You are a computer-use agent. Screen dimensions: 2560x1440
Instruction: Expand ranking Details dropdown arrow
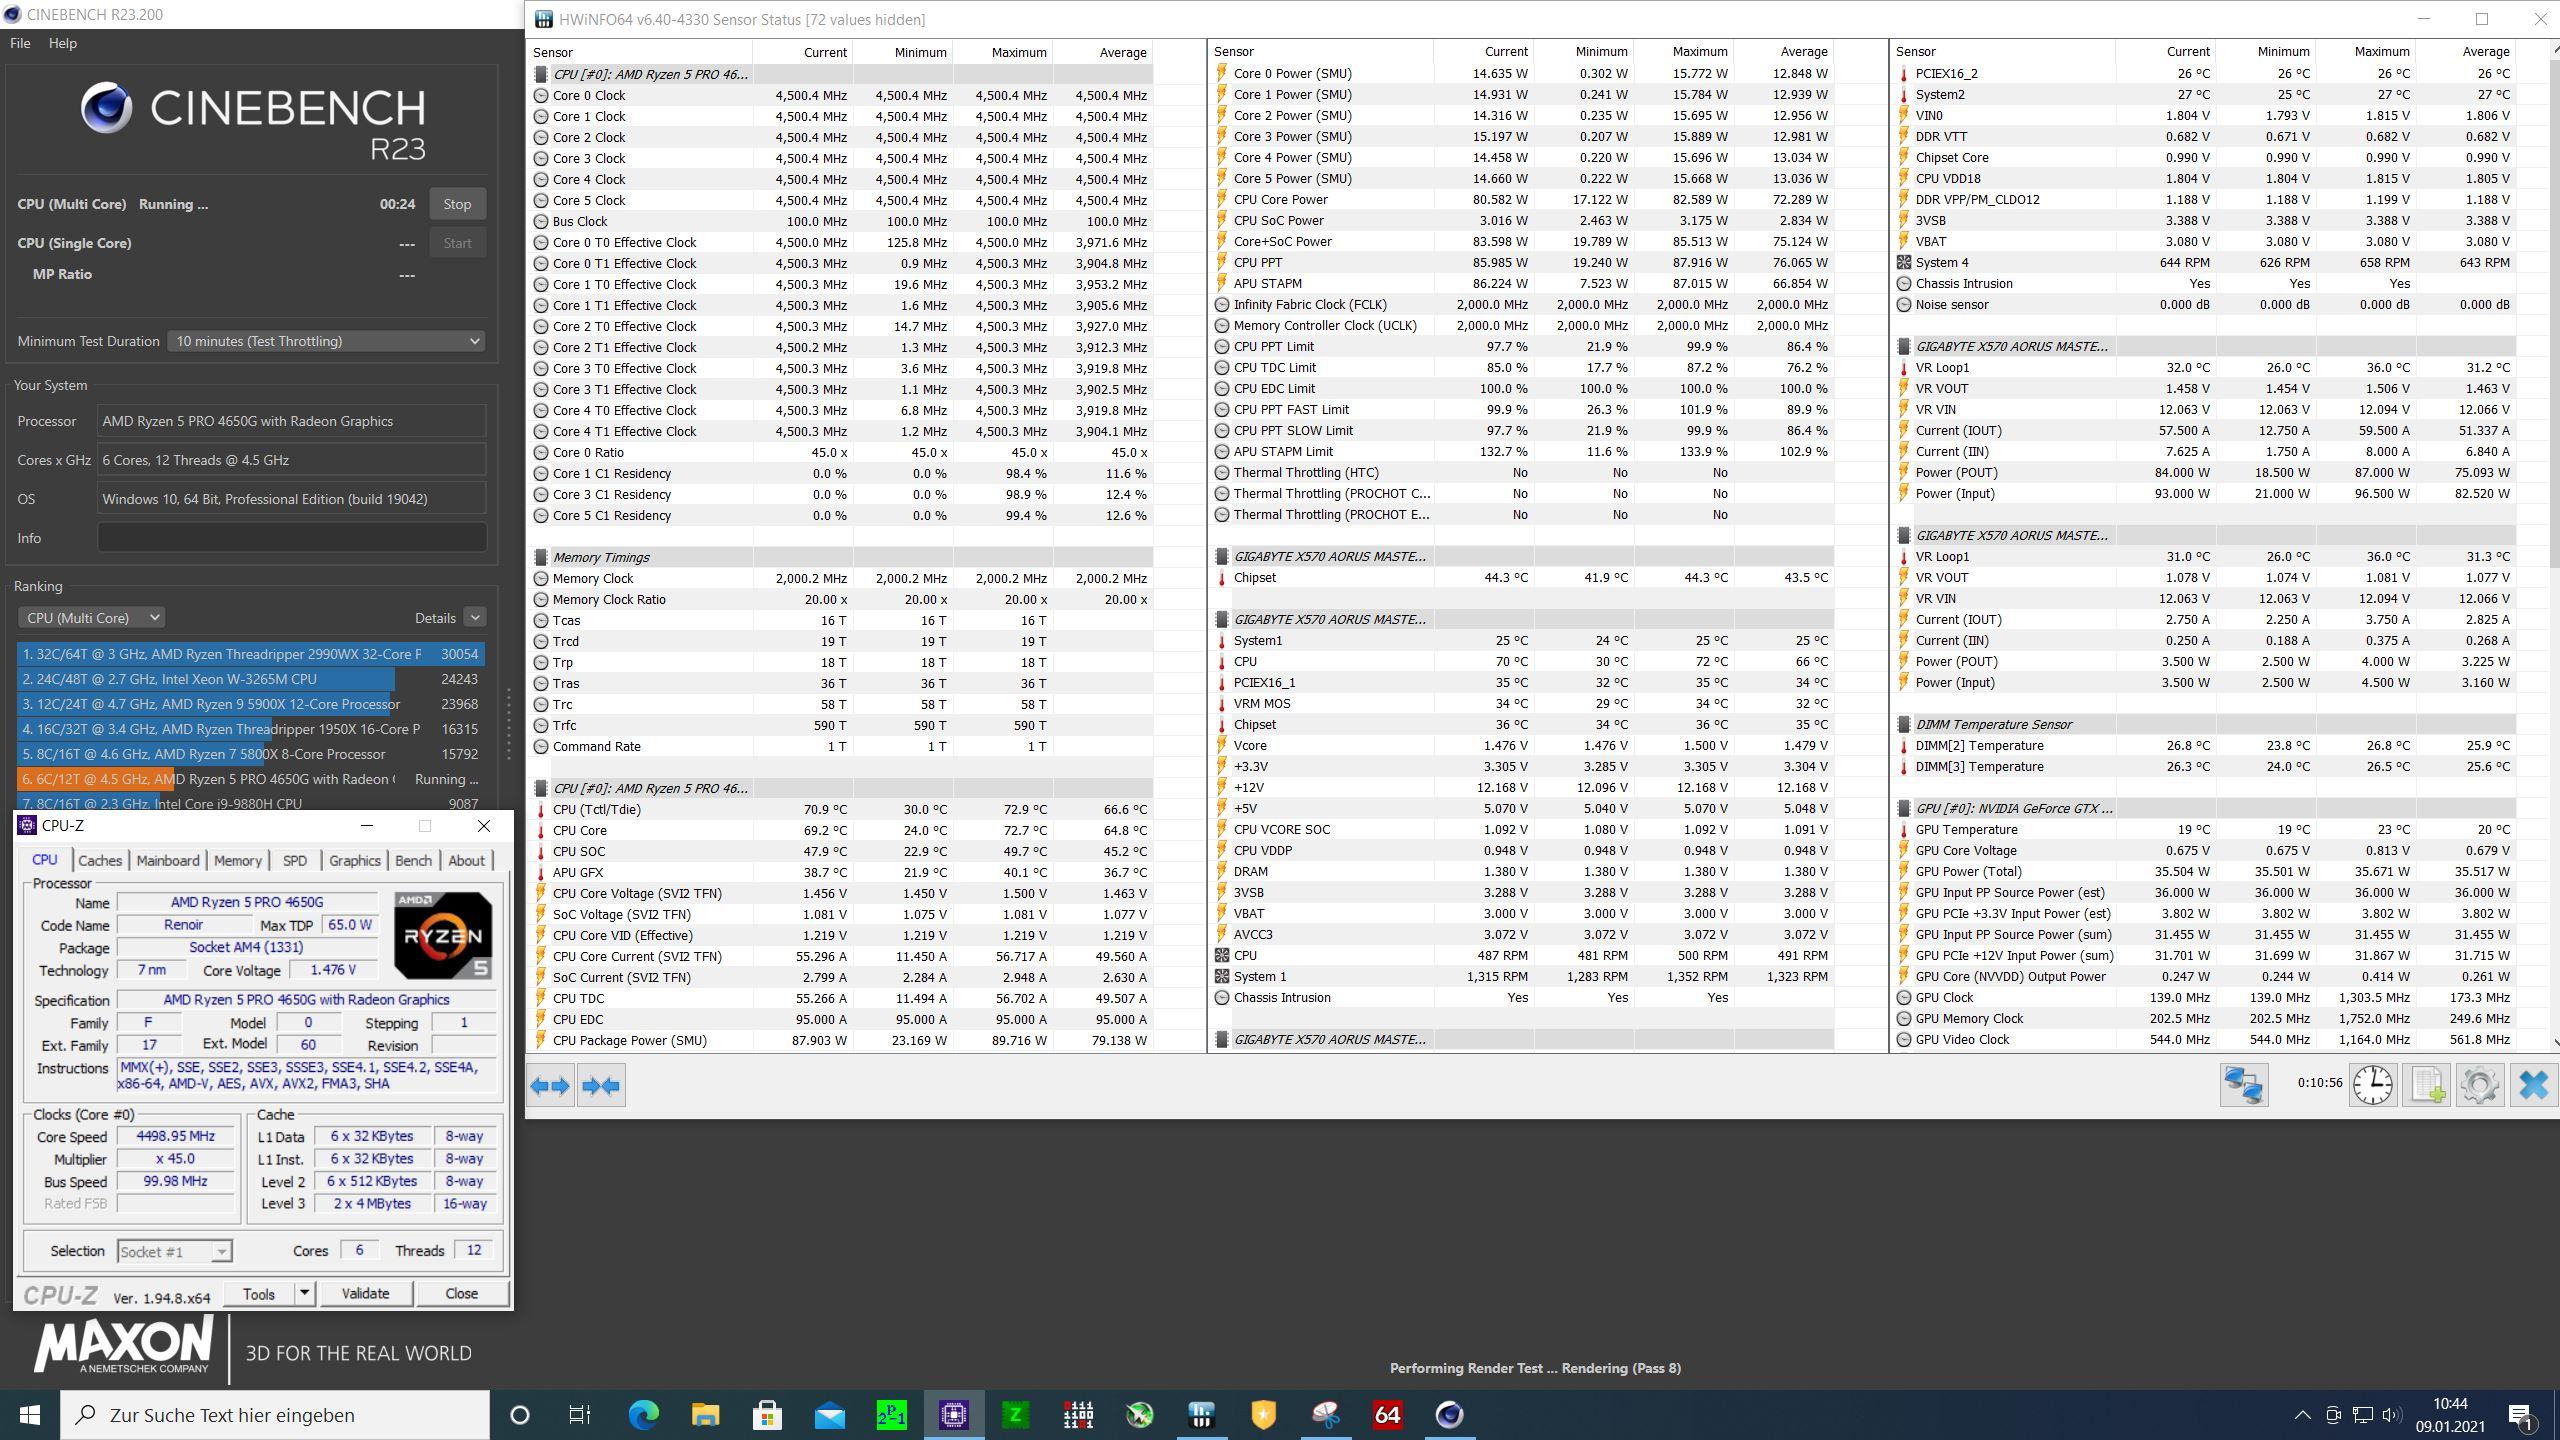tap(475, 618)
